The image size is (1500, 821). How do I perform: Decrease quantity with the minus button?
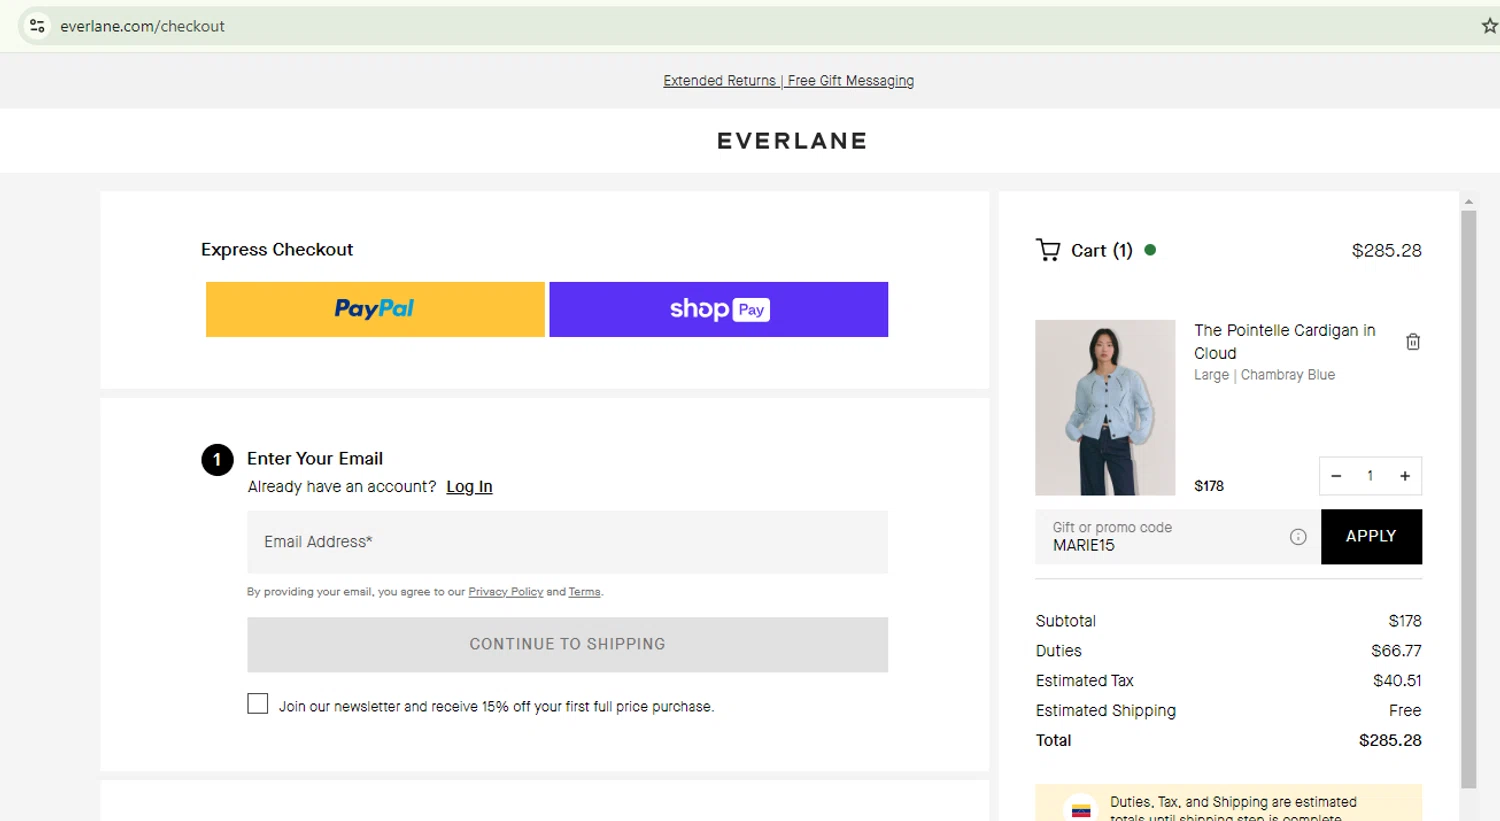tap(1336, 476)
